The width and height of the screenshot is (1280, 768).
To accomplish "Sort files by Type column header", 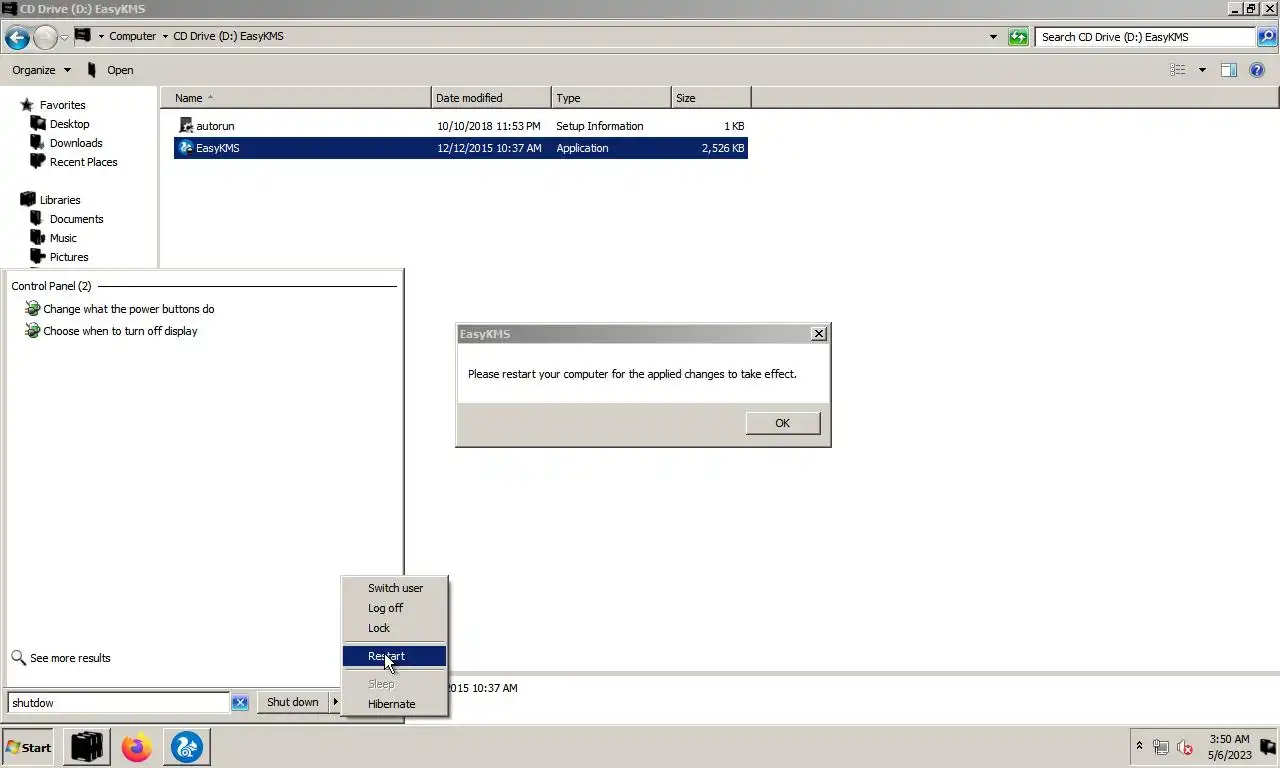I will tap(611, 98).
